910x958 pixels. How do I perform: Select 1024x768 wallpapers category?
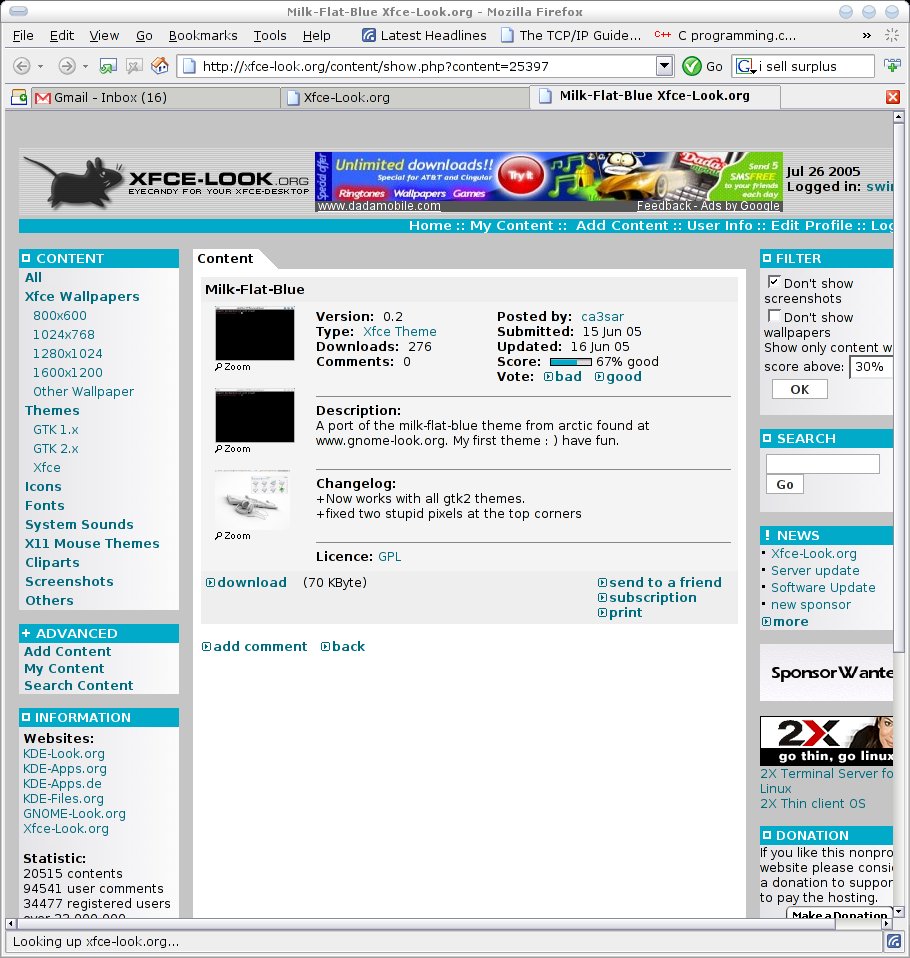click(64, 335)
